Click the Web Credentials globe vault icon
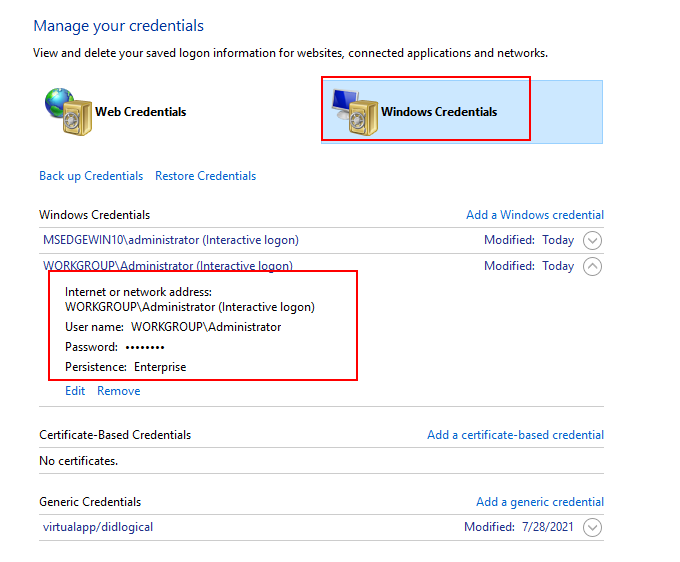 (69, 111)
